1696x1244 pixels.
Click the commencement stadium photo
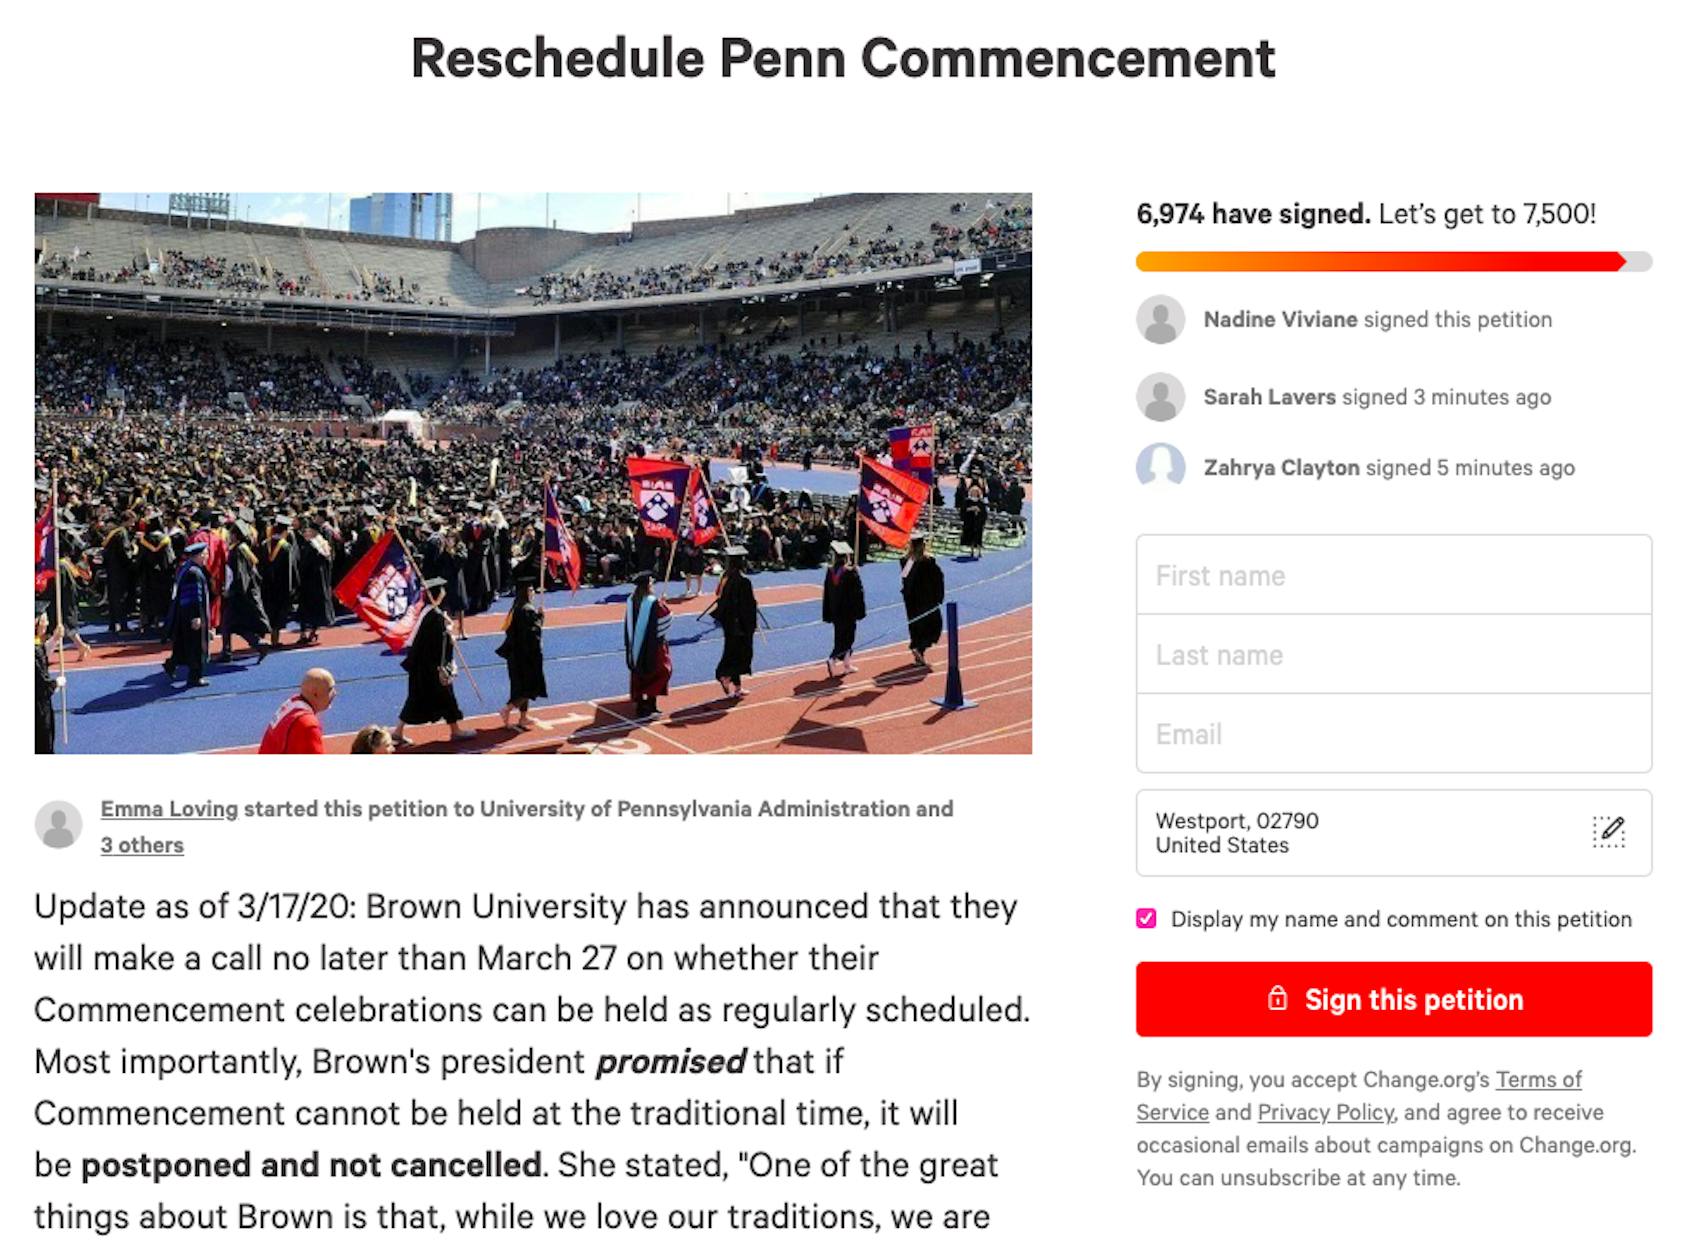[534, 470]
